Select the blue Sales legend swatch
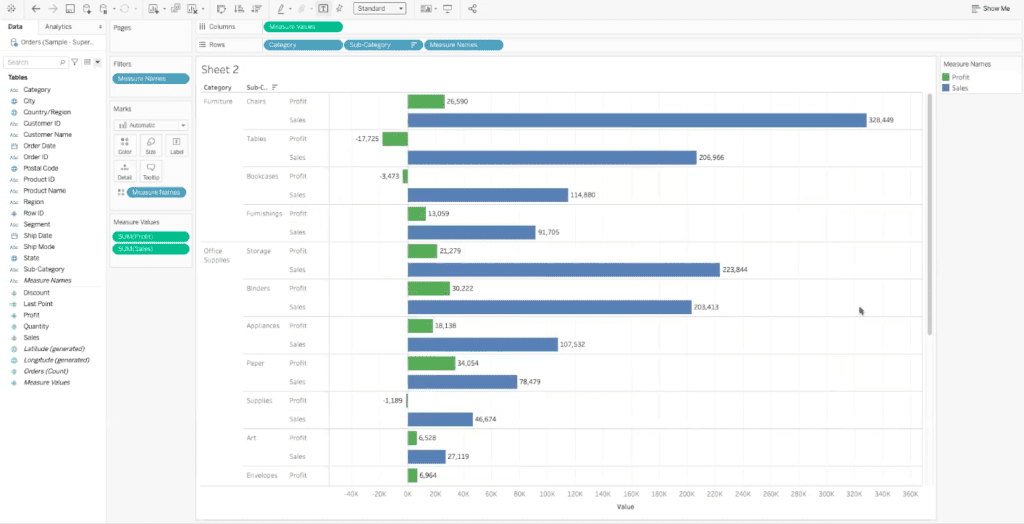 click(946, 88)
